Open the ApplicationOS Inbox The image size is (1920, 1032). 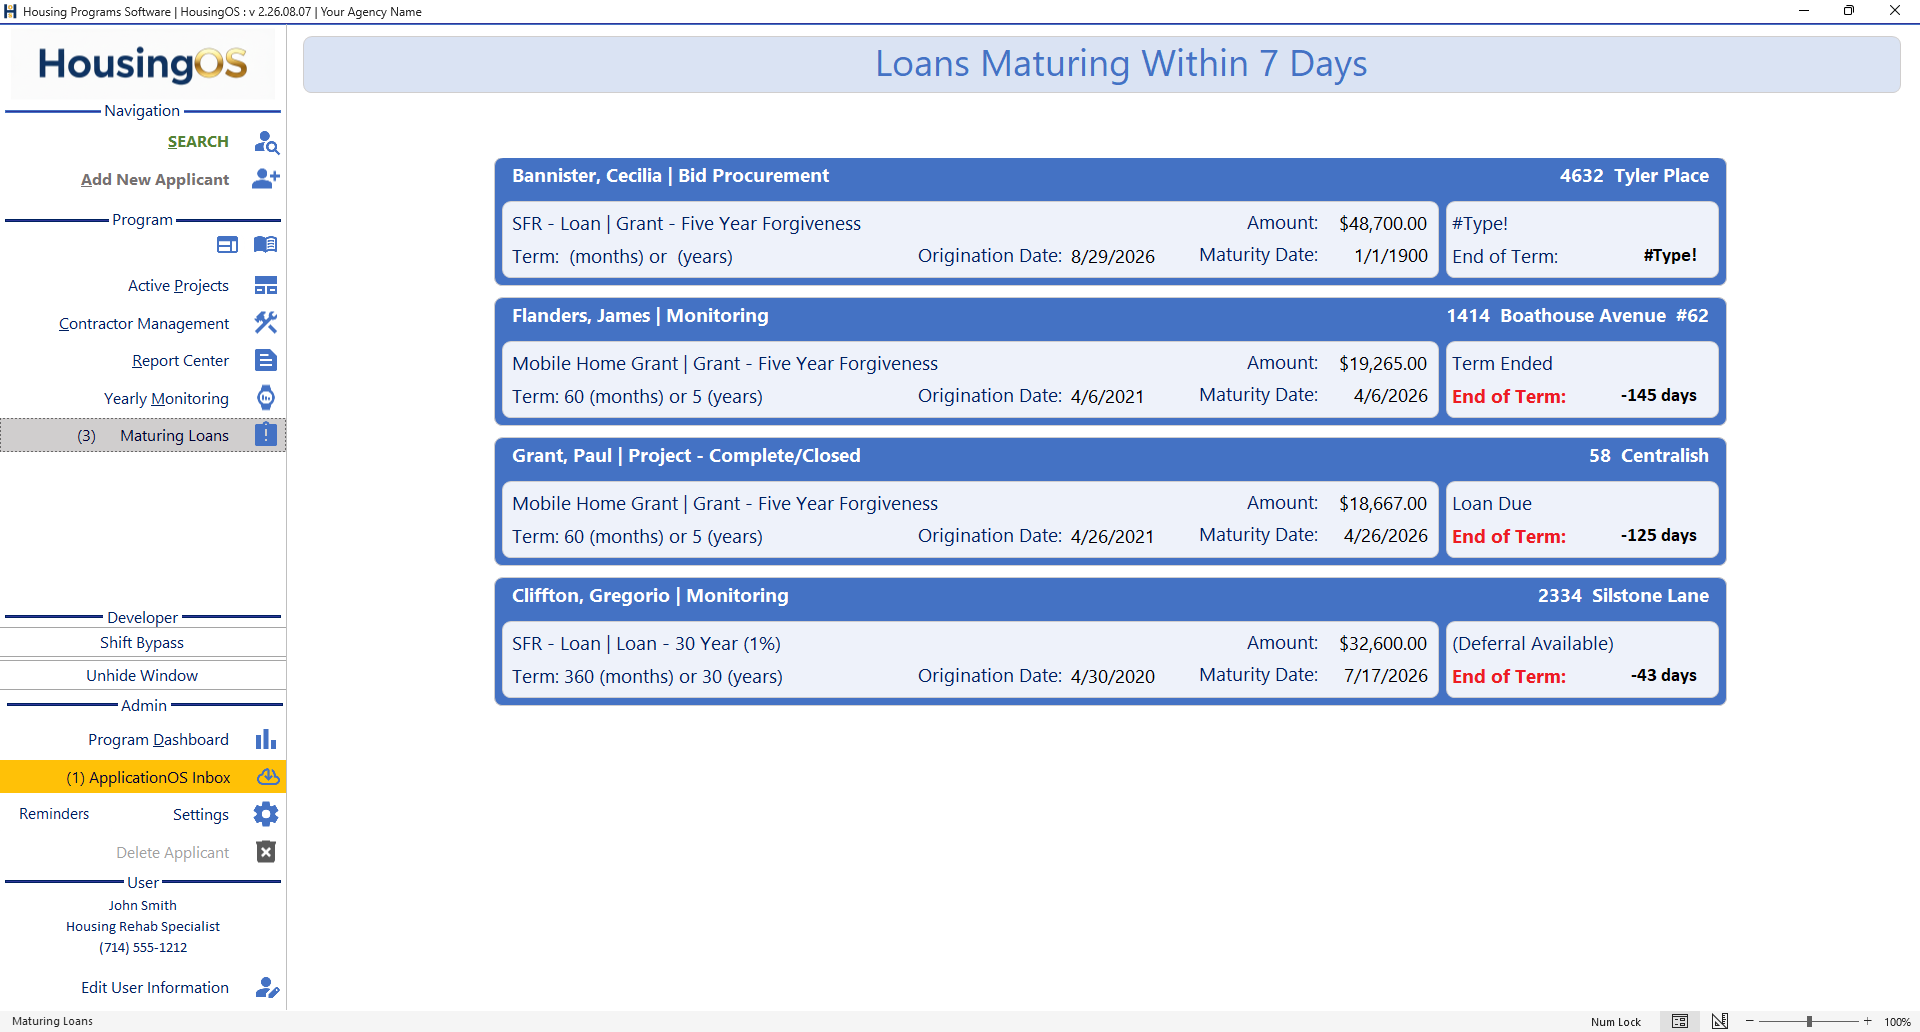(x=143, y=777)
